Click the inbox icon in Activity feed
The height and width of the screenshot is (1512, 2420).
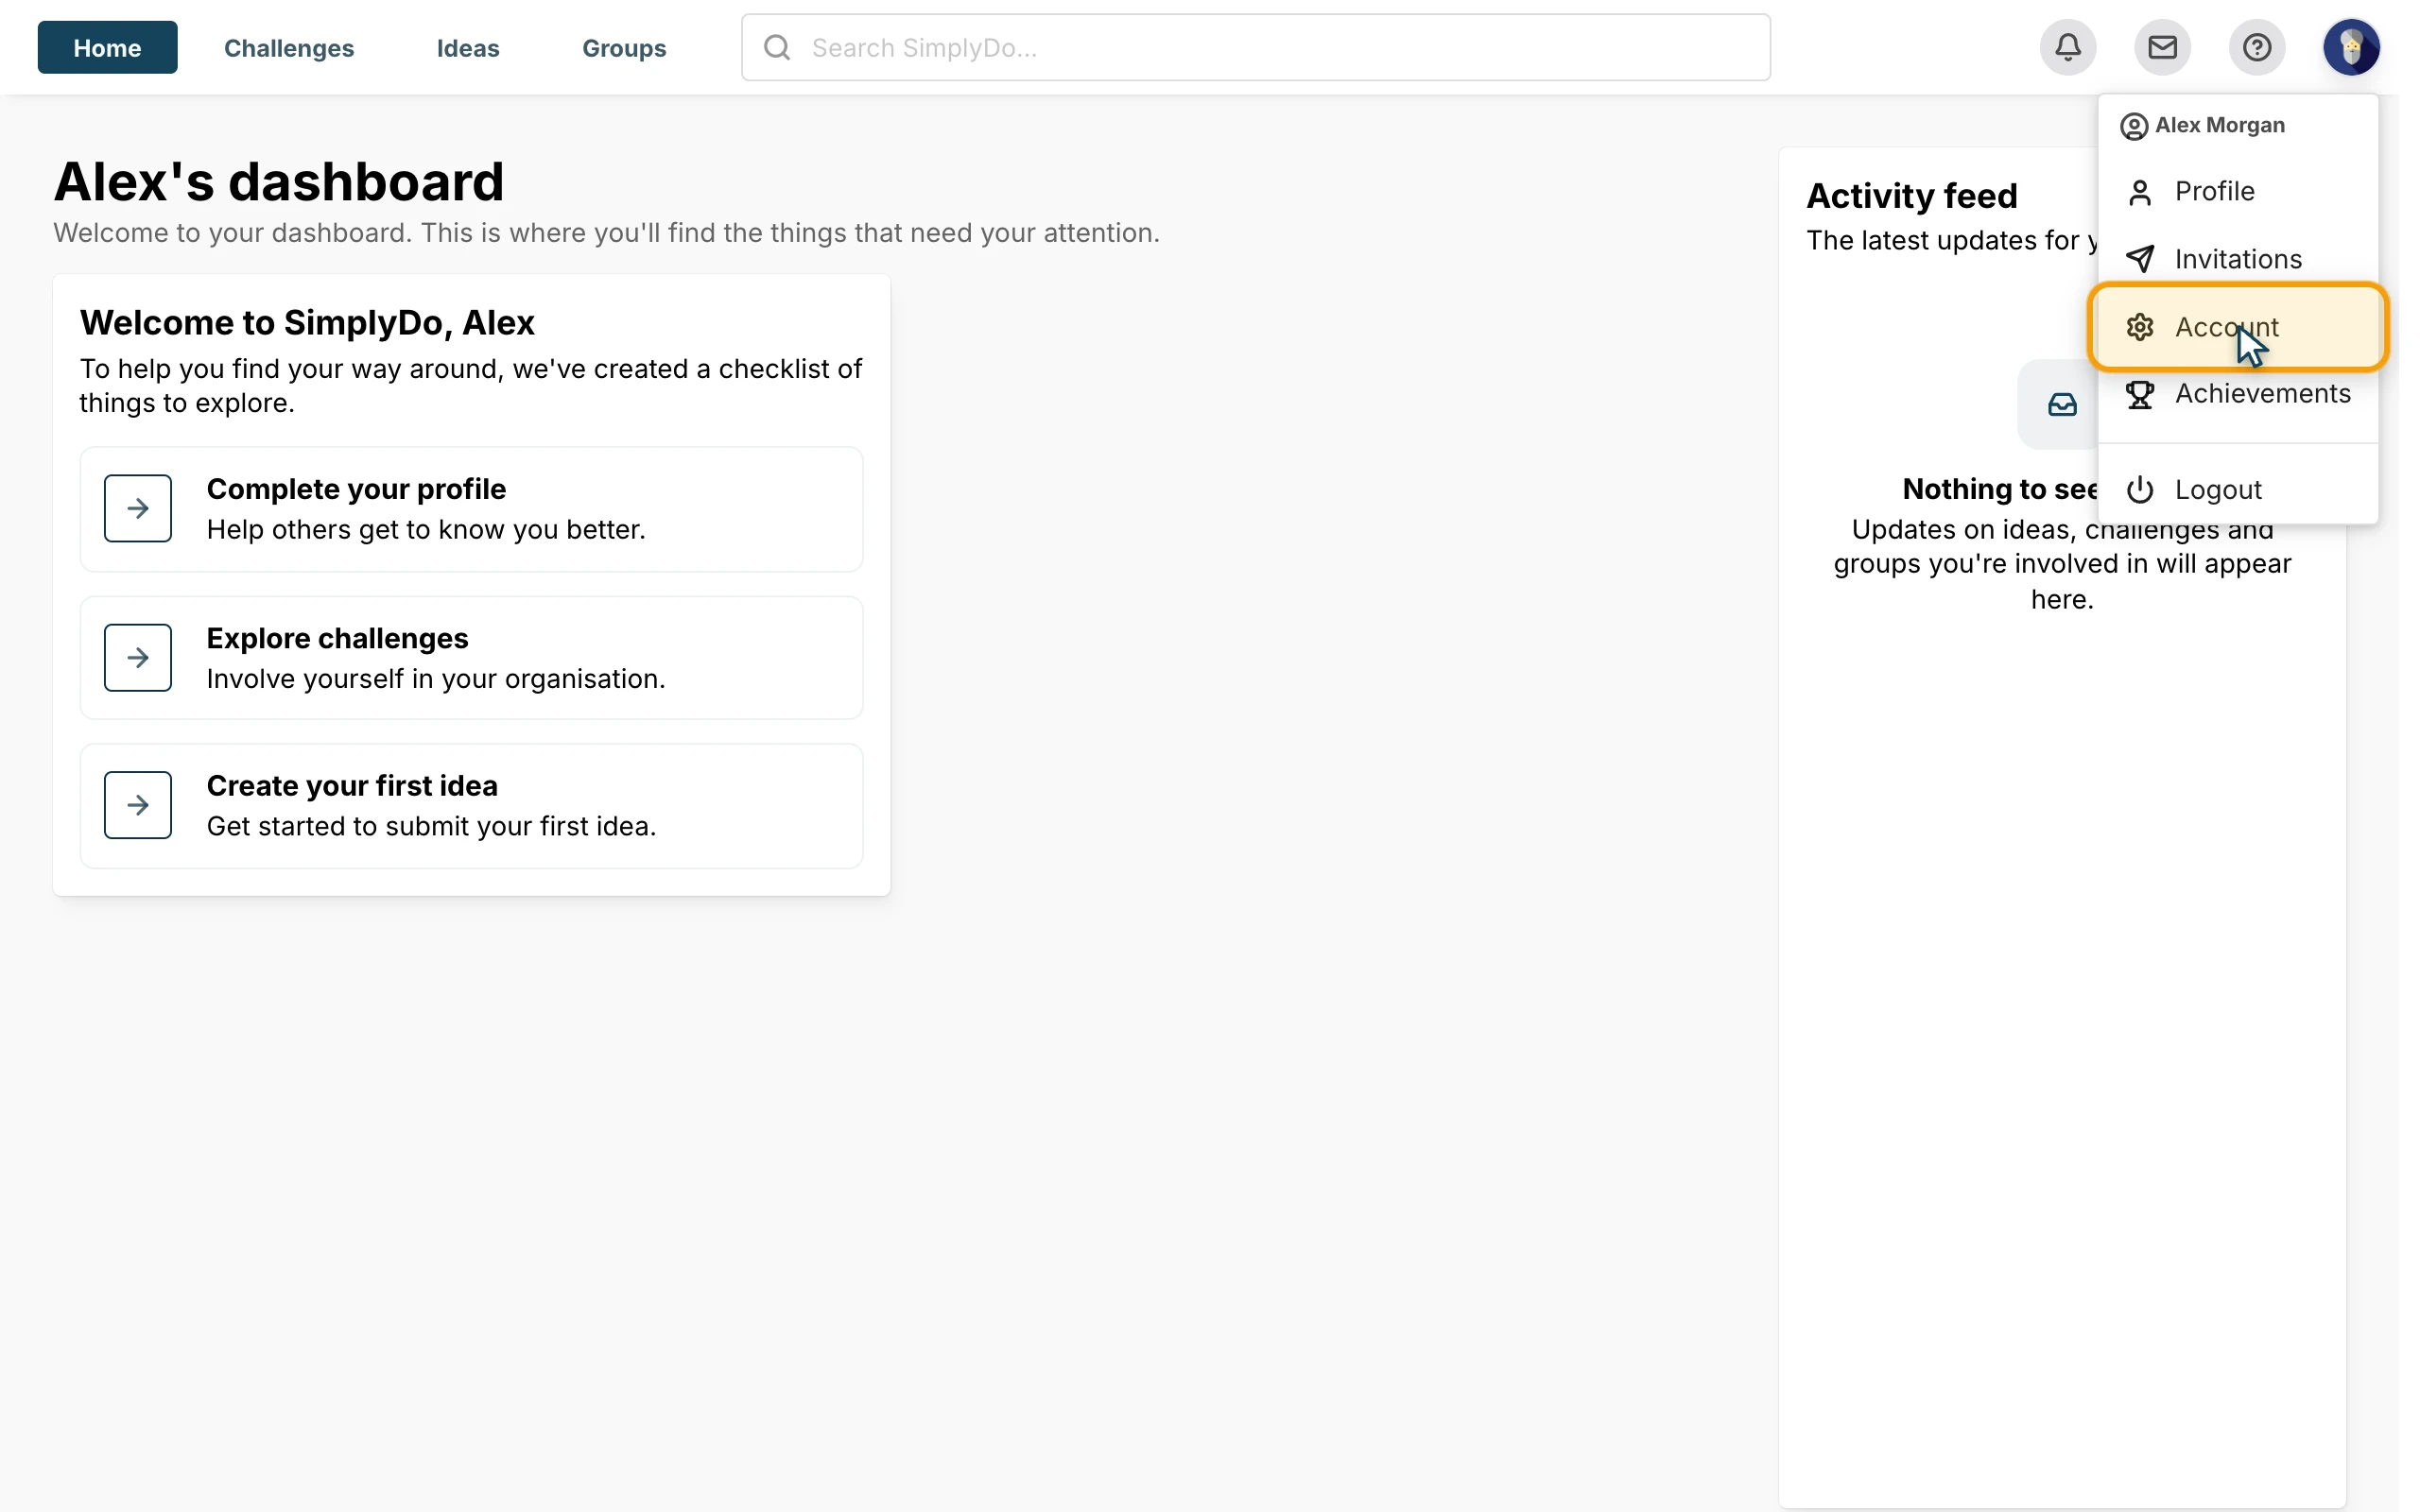click(2062, 404)
